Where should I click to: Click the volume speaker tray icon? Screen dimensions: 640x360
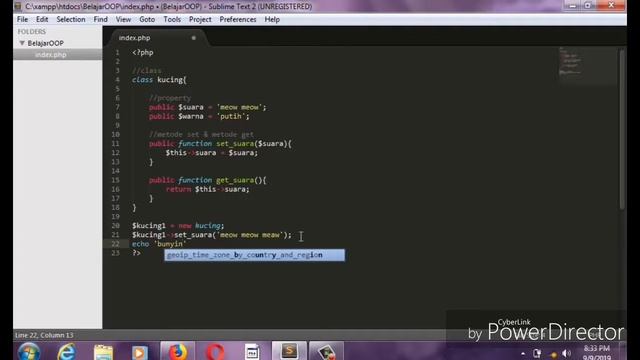pos(566,353)
